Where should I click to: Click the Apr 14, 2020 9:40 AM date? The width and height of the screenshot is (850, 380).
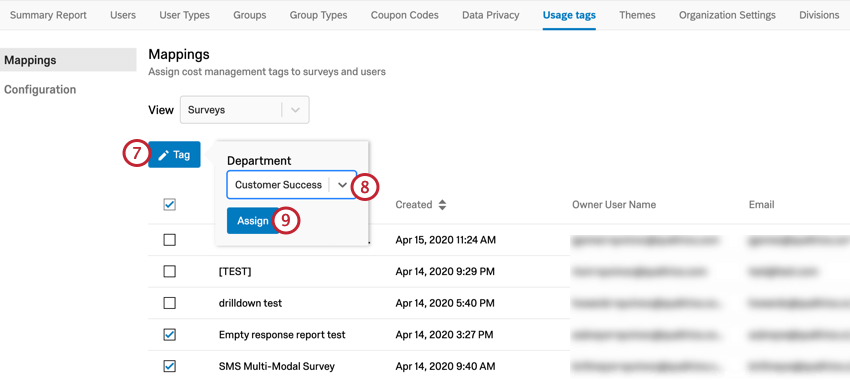pos(445,366)
